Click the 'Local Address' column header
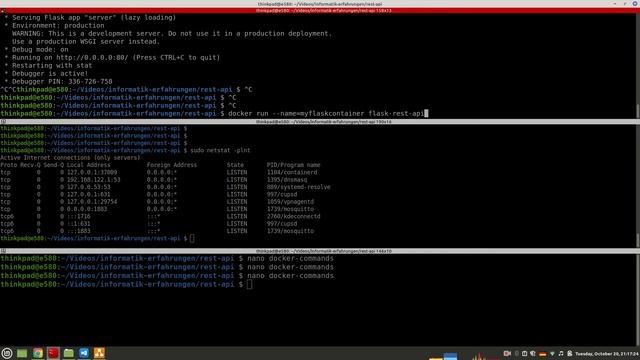Screen dimensions: 640x360 [x=89, y=165]
